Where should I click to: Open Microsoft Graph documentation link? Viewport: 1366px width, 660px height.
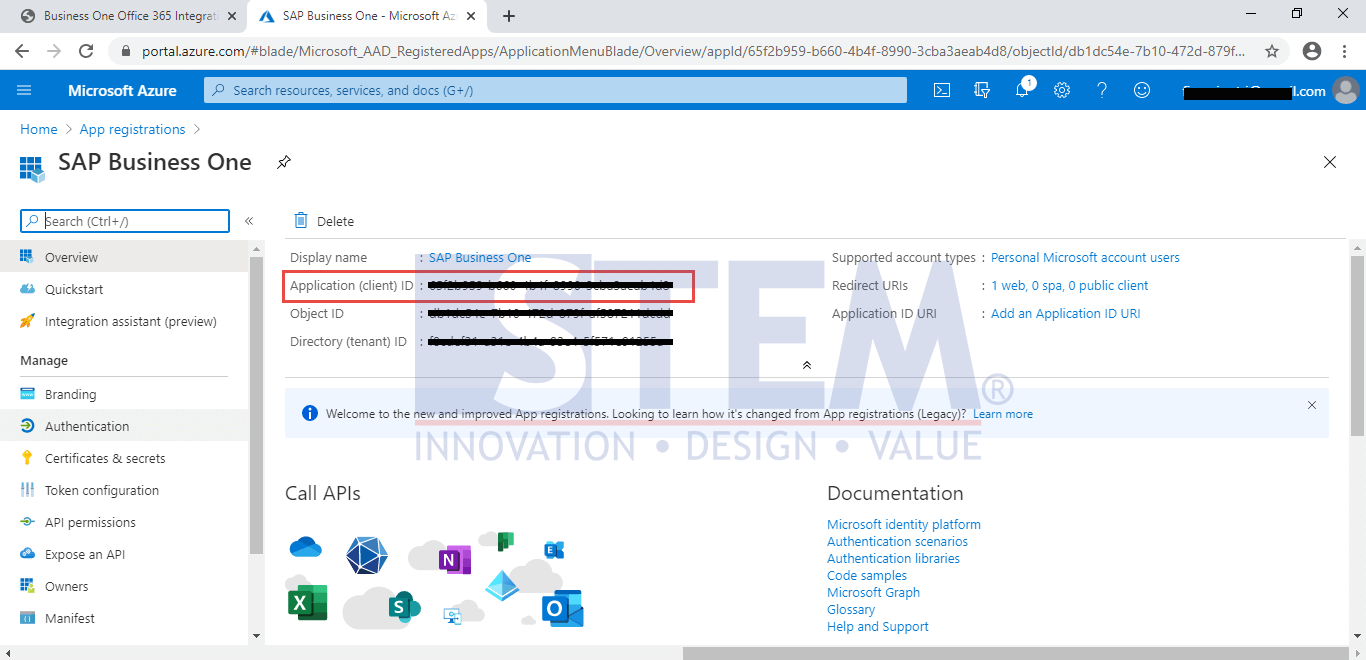coord(873,592)
